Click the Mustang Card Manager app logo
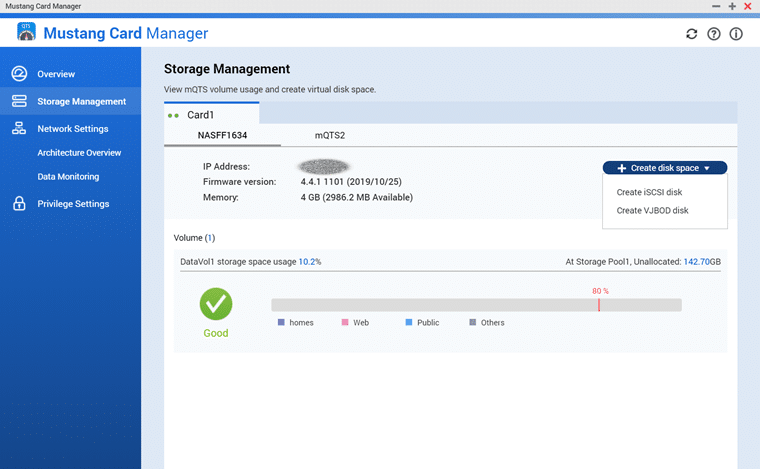The height and width of the screenshot is (469, 760). pos(26,32)
